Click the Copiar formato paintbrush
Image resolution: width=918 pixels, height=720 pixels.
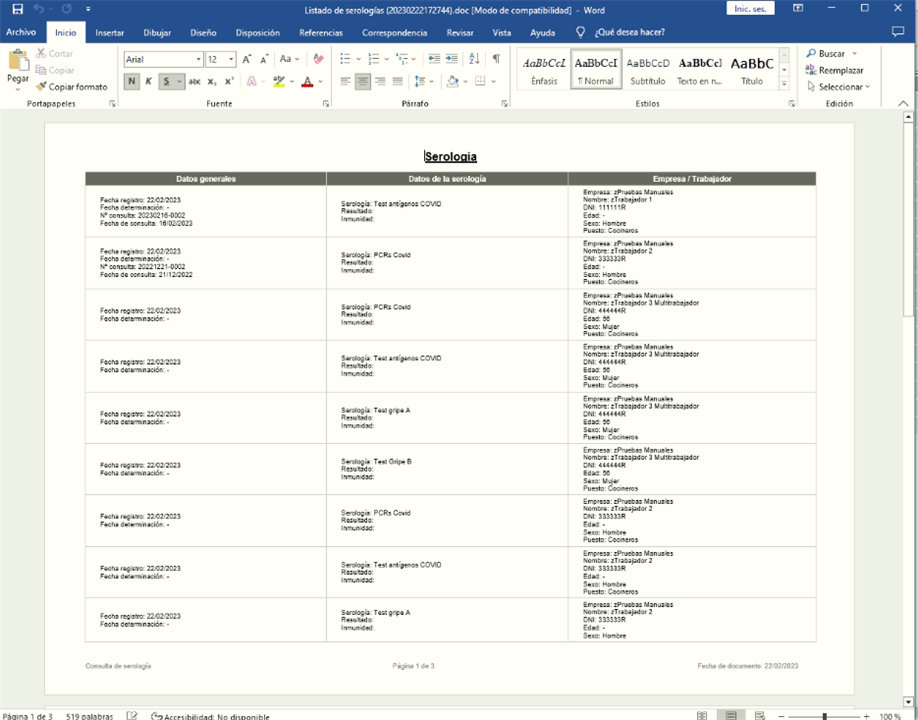(41, 87)
